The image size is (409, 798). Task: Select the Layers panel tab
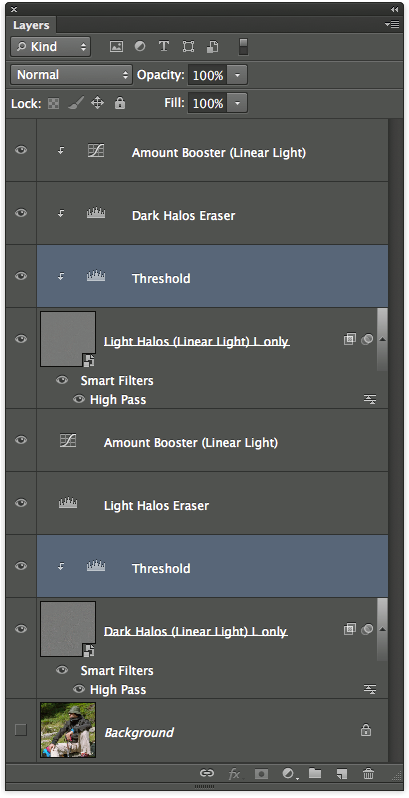coord(31,25)
